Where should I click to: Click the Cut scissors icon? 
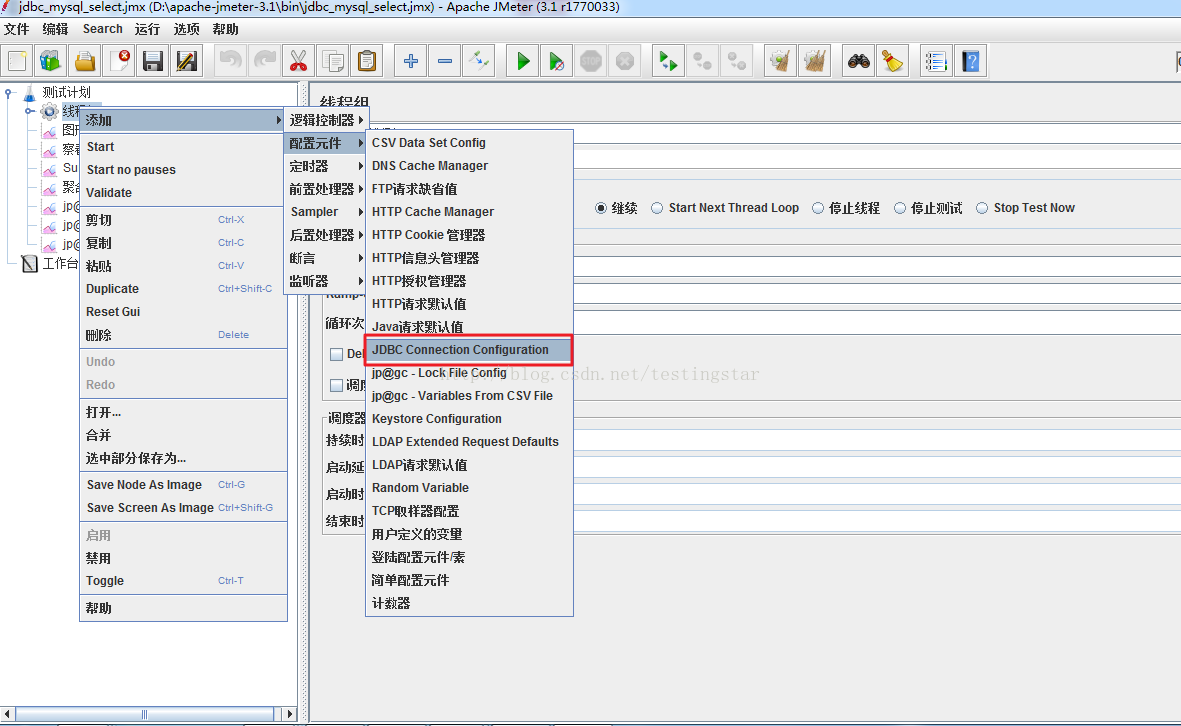[298, 61]
